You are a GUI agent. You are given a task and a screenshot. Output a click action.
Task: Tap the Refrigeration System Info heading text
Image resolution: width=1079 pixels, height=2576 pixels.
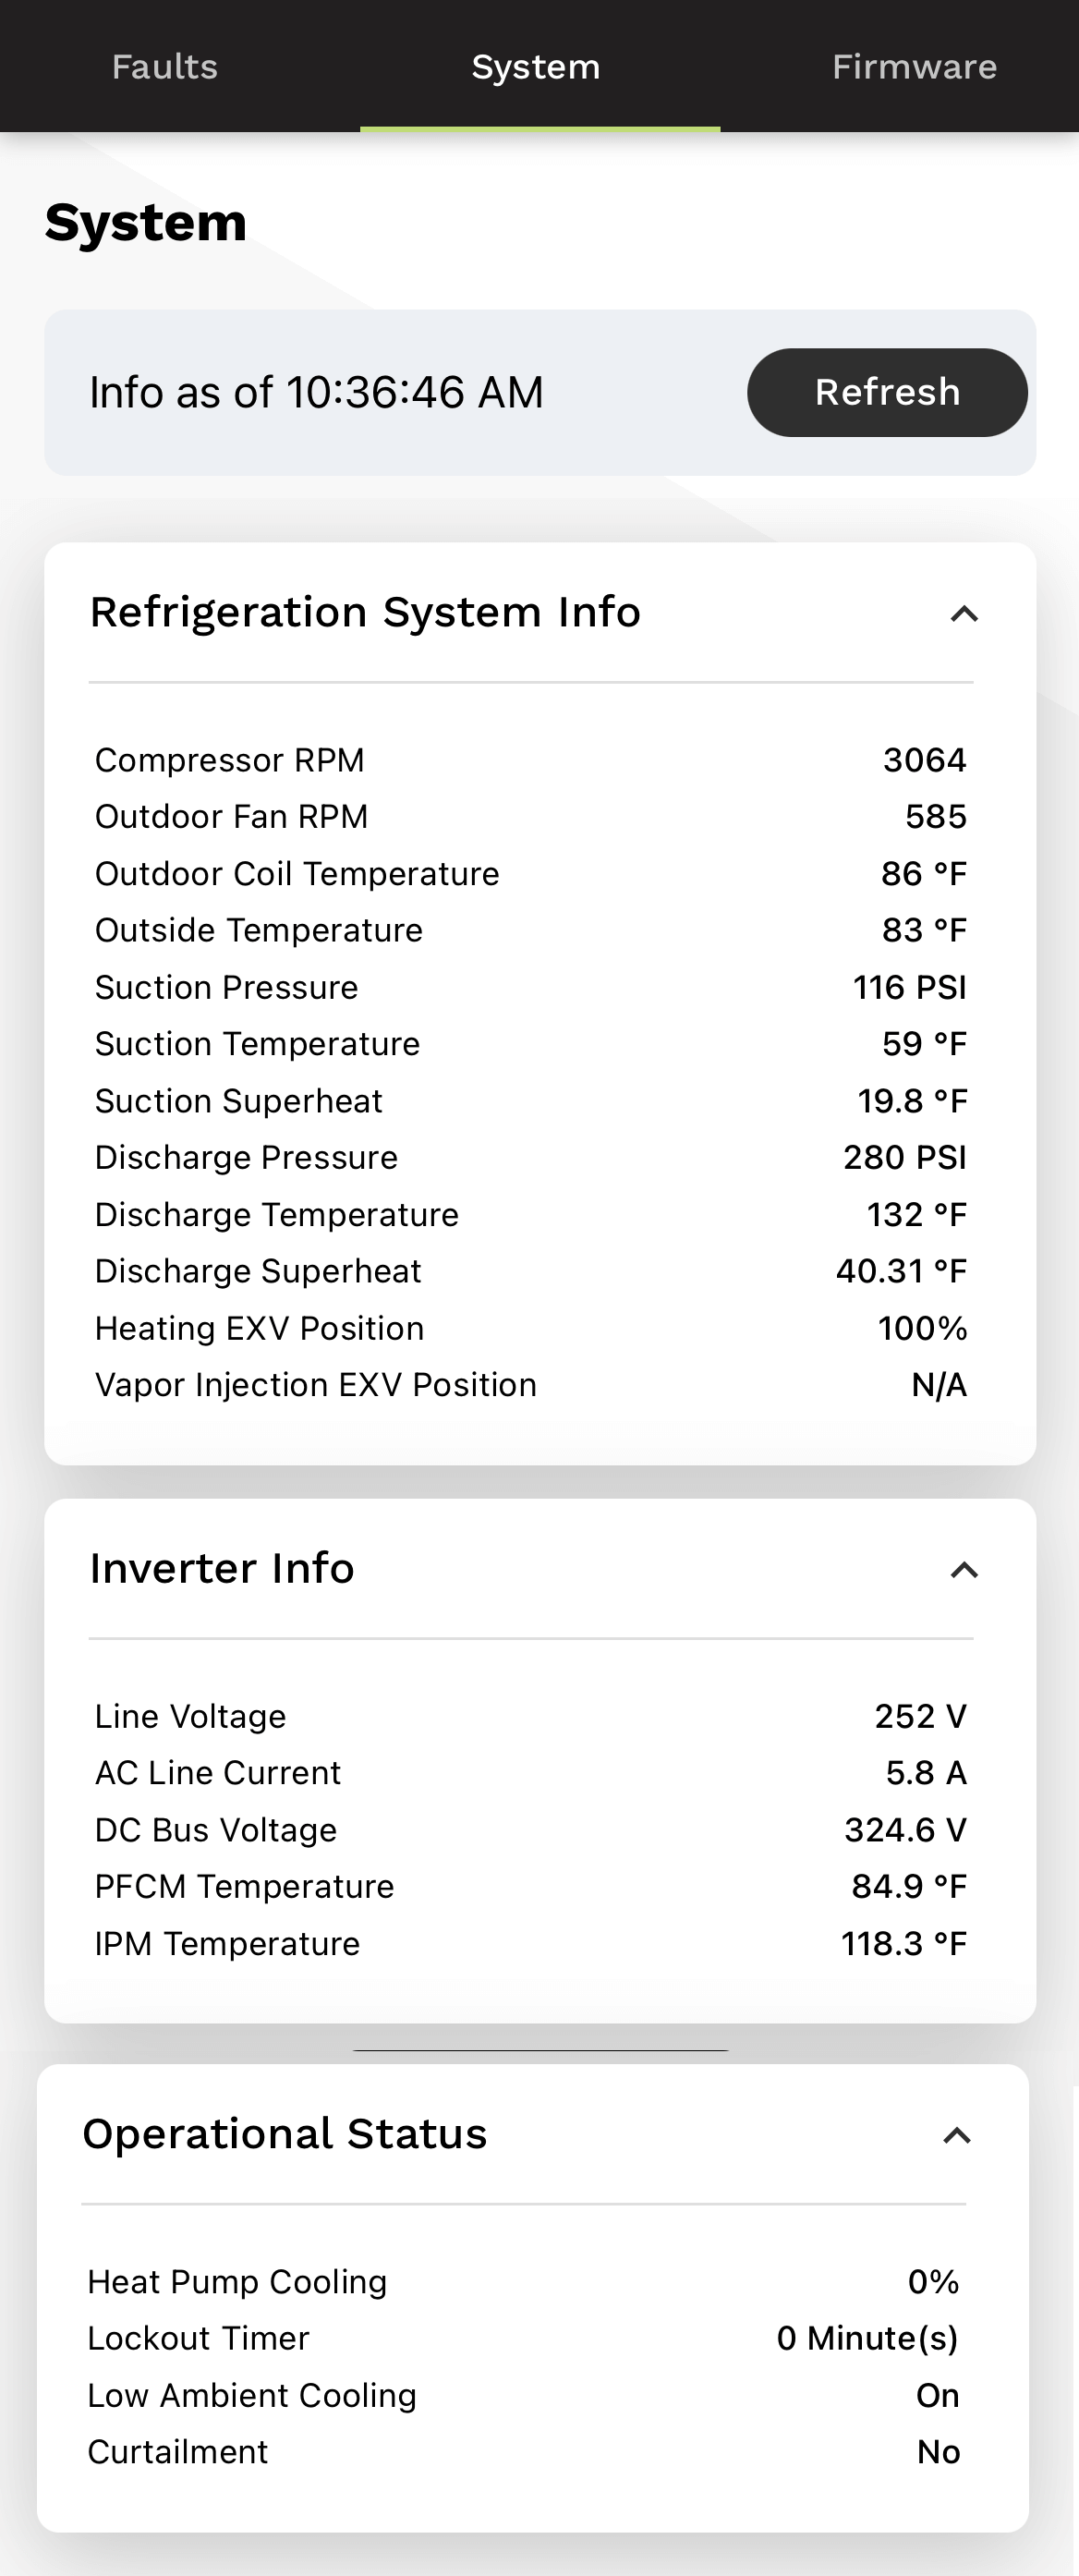(x=365, y=612)
